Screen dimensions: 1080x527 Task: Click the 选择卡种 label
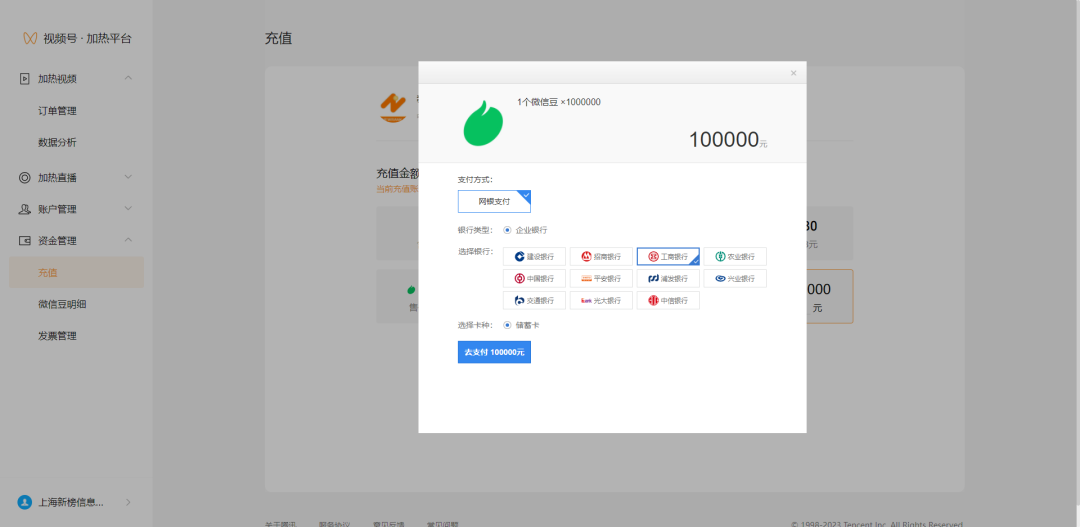(475, 324)
